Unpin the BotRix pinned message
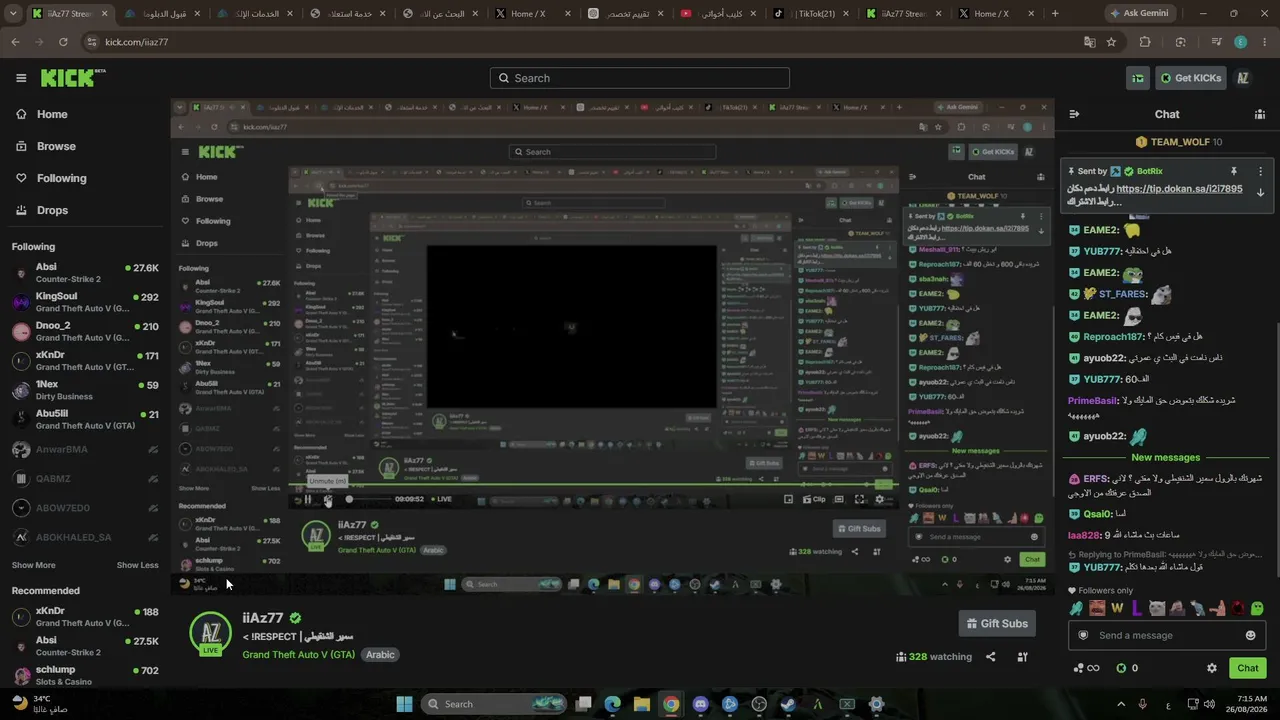 [x=1234, y=171]
